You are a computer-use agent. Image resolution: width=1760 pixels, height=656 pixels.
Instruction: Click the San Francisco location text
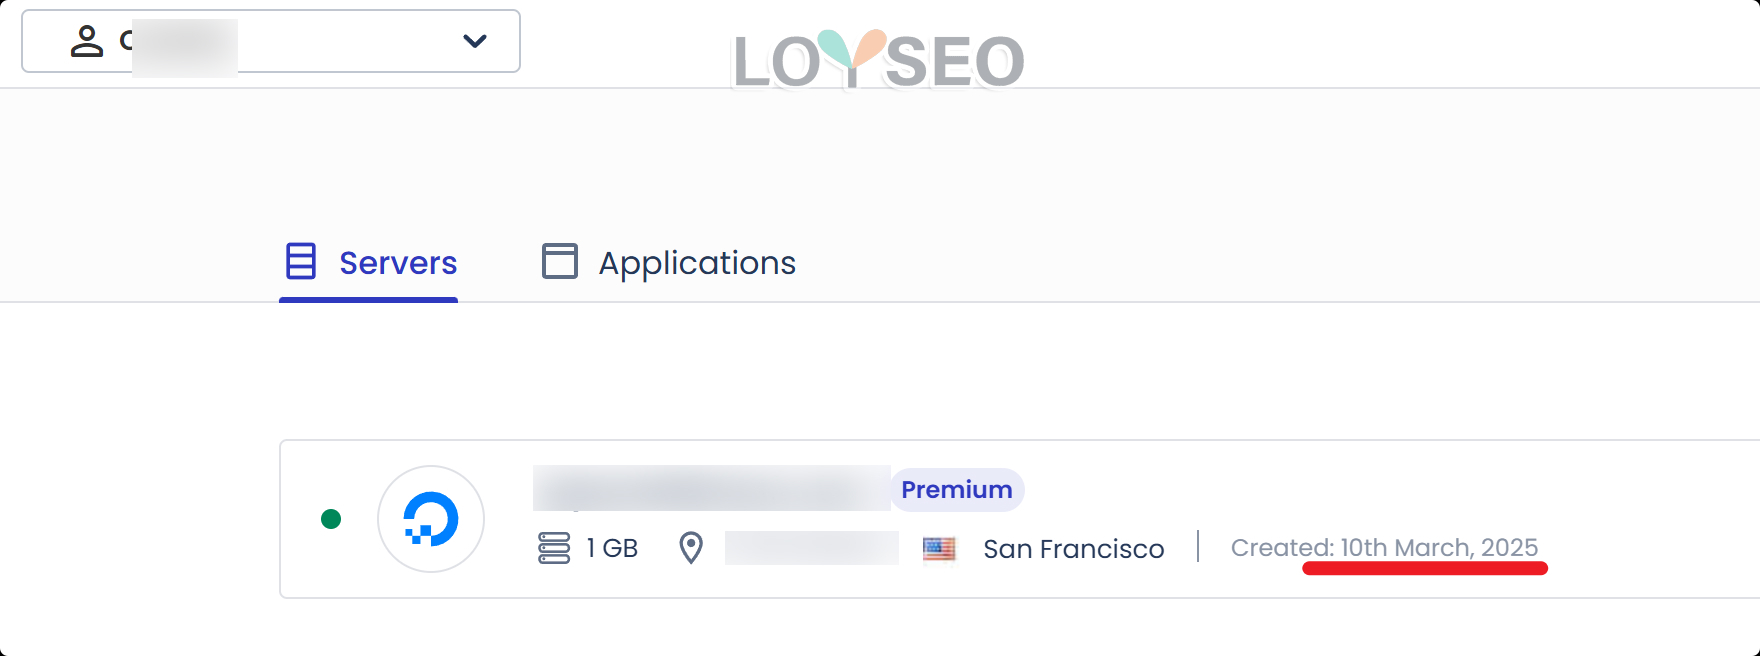[1073, 549]
